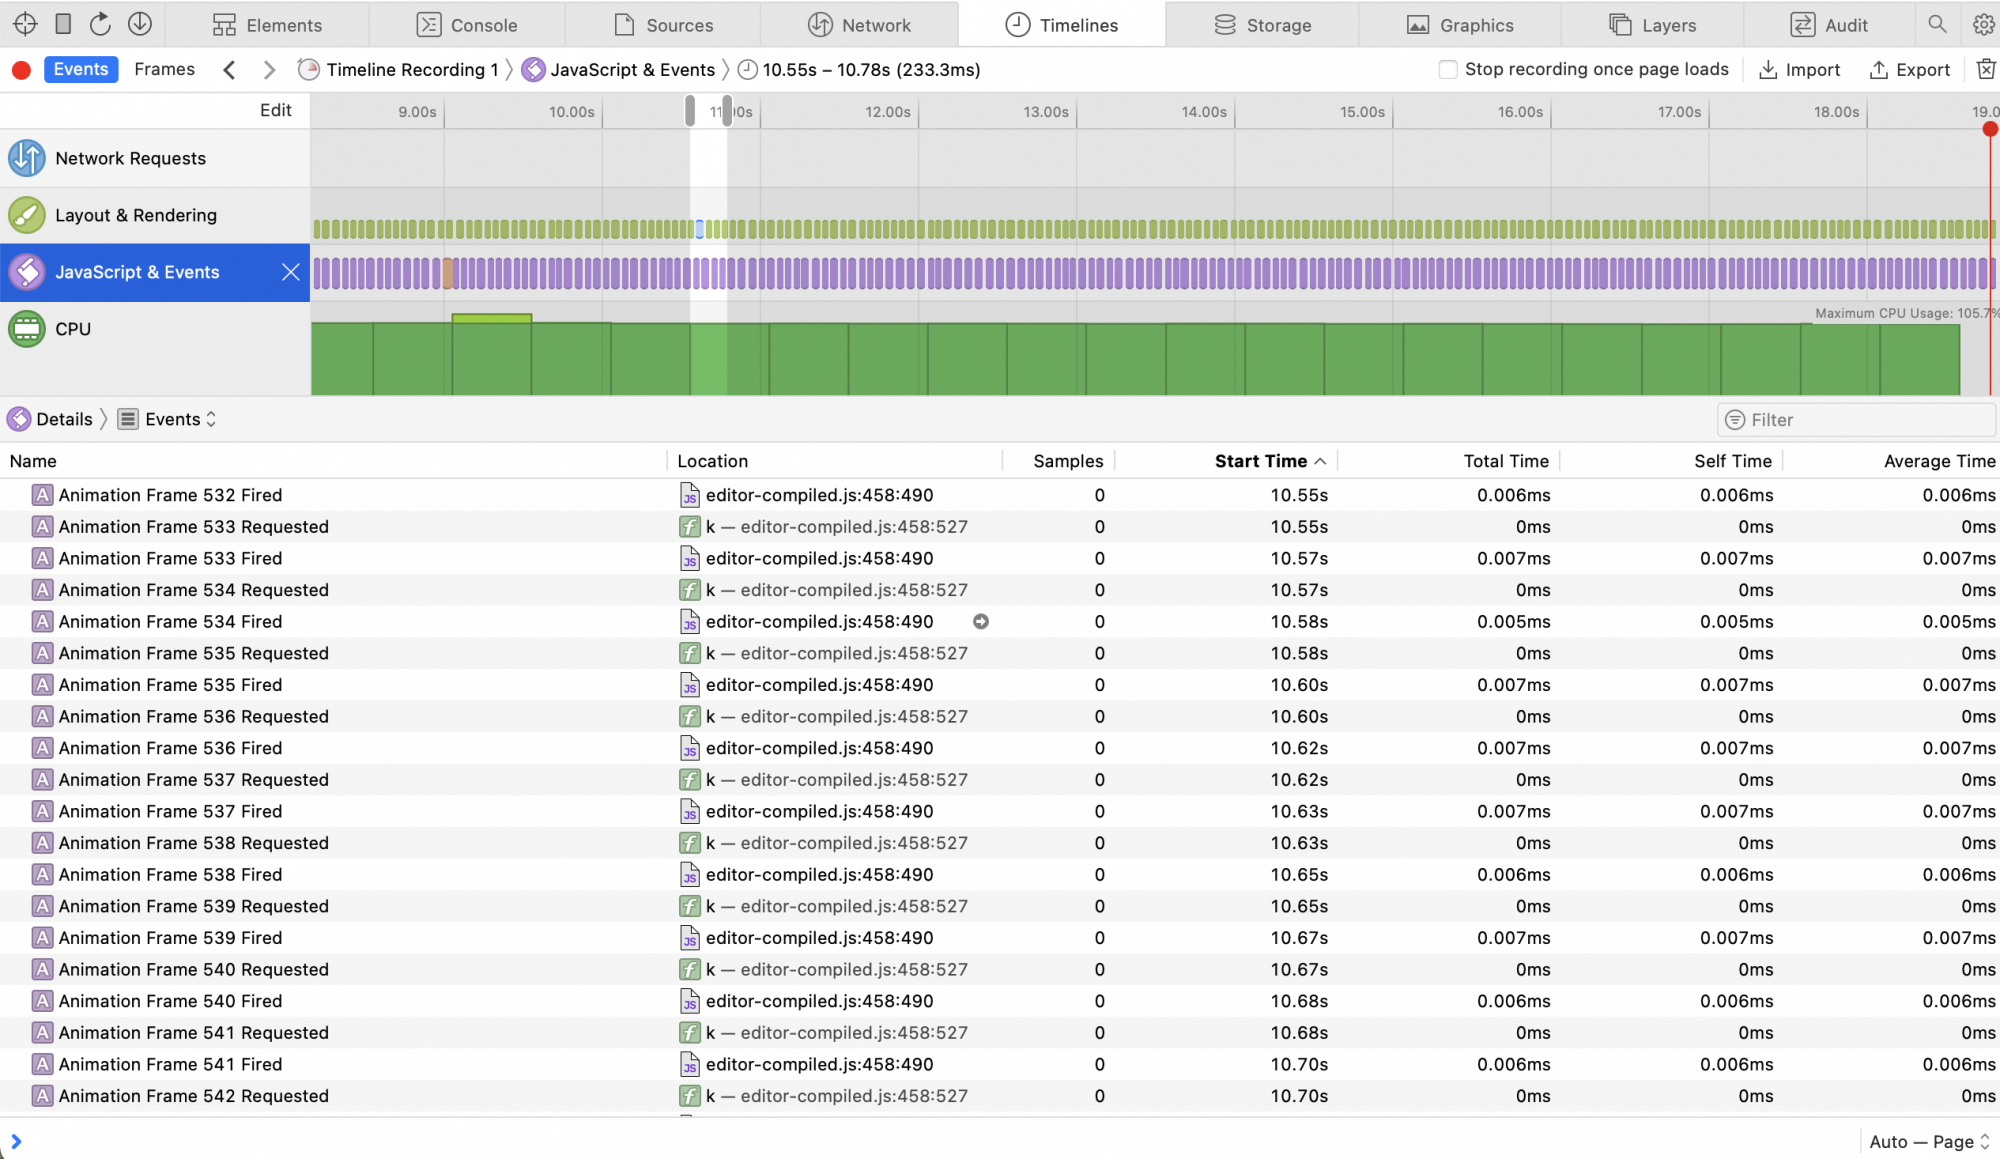The height and width of the screenshot is (1159, 2000).
Task: Sort by Name column header
Action: pos(333,461)
